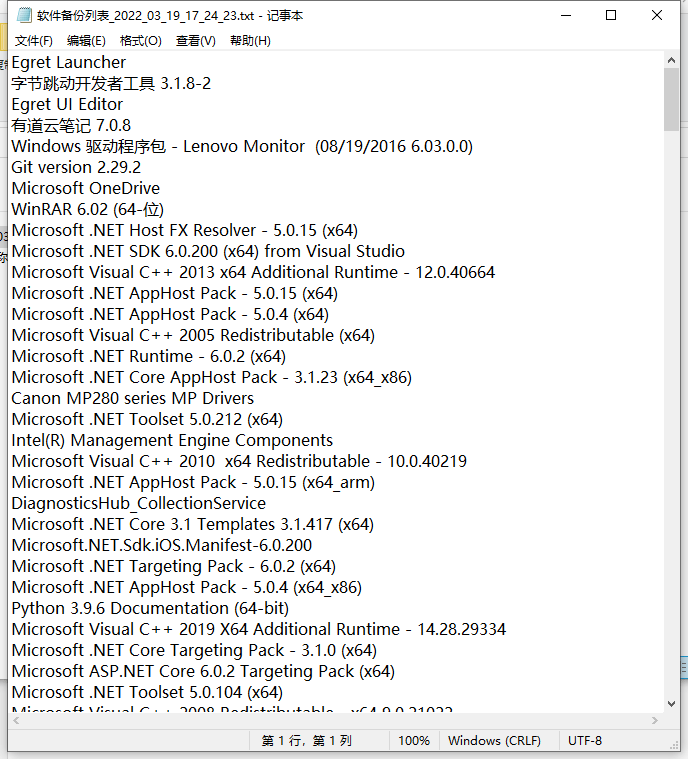Image resolution: width=688 pixels, height=759 pixels.
Task: Click '.NET Core AppHost Pack - 3.1.23' line
Action: pyautogui.click(x=212, y=377)
